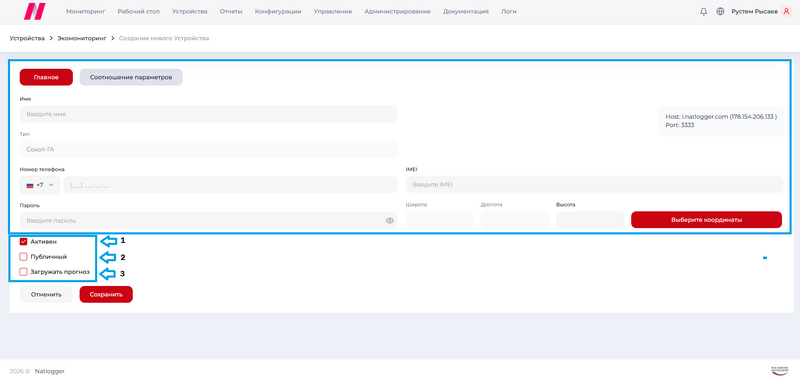
Task: Click the Natlogger logo in the header
Action: (x=34, y=11)
